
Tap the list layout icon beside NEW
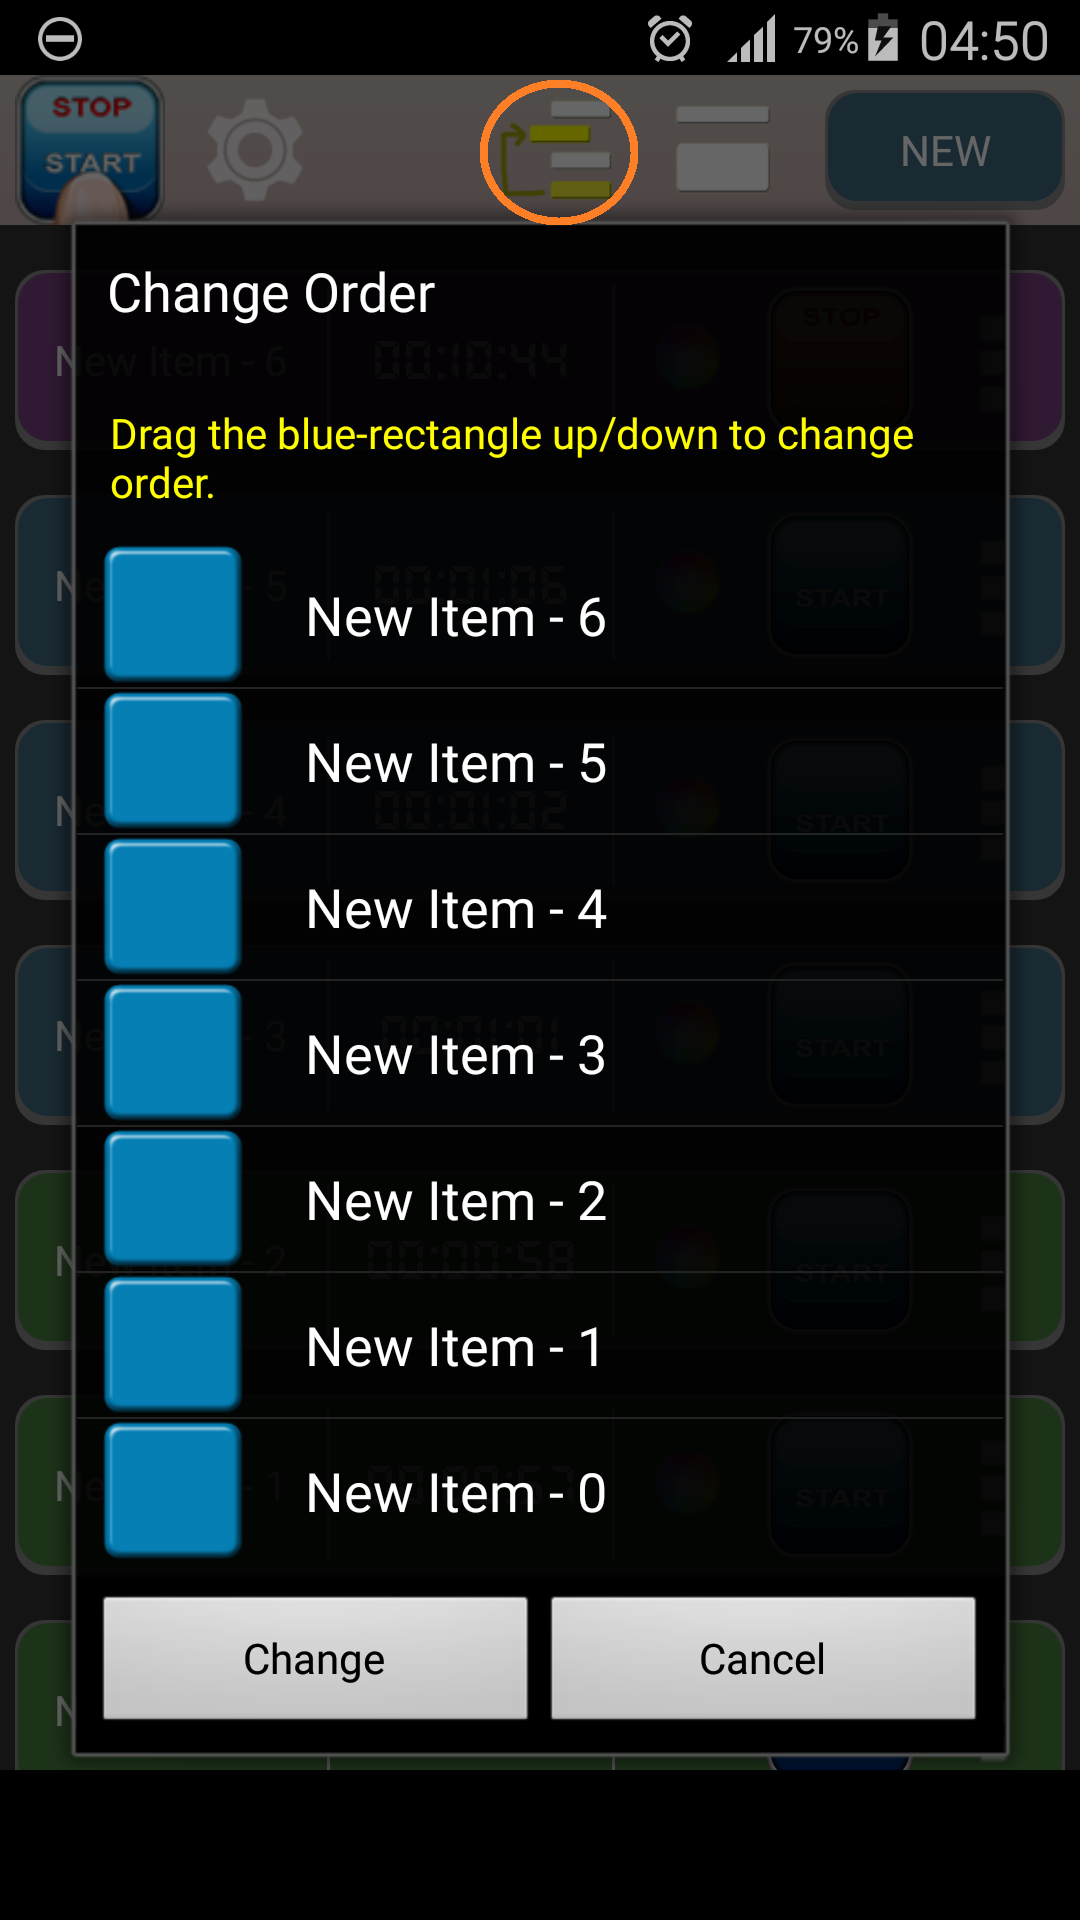pyautogui.click(x=722, y=149)
